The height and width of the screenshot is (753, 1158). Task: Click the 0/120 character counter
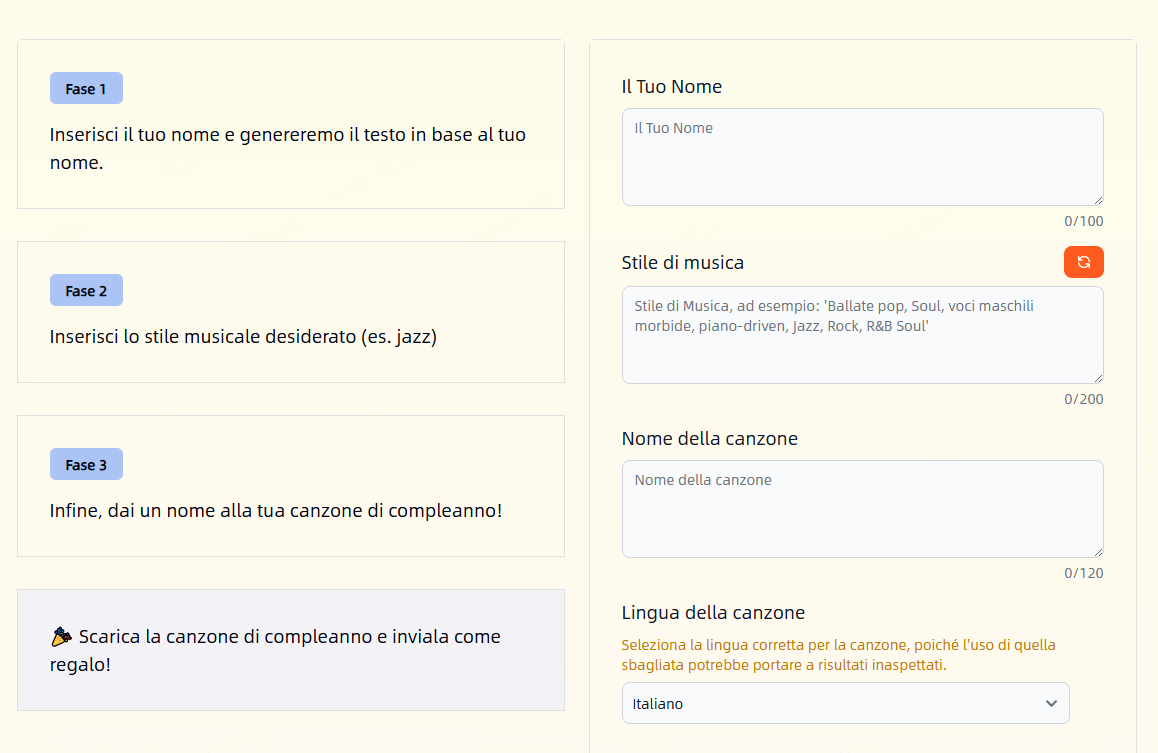[1083, 574]
